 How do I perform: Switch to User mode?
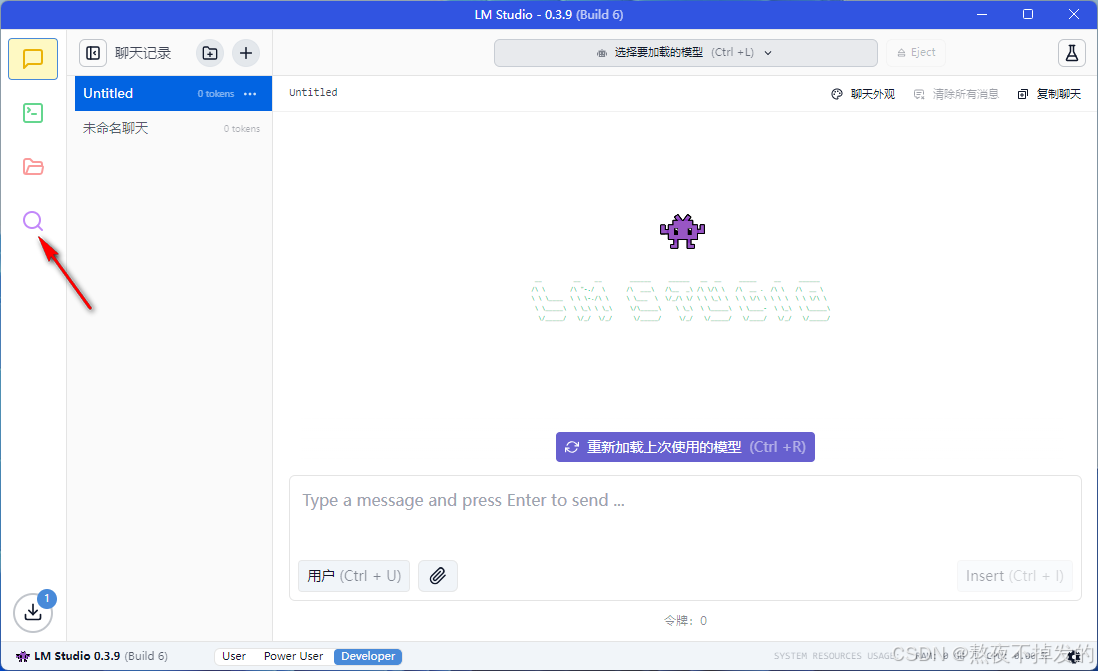pos(234,656)
